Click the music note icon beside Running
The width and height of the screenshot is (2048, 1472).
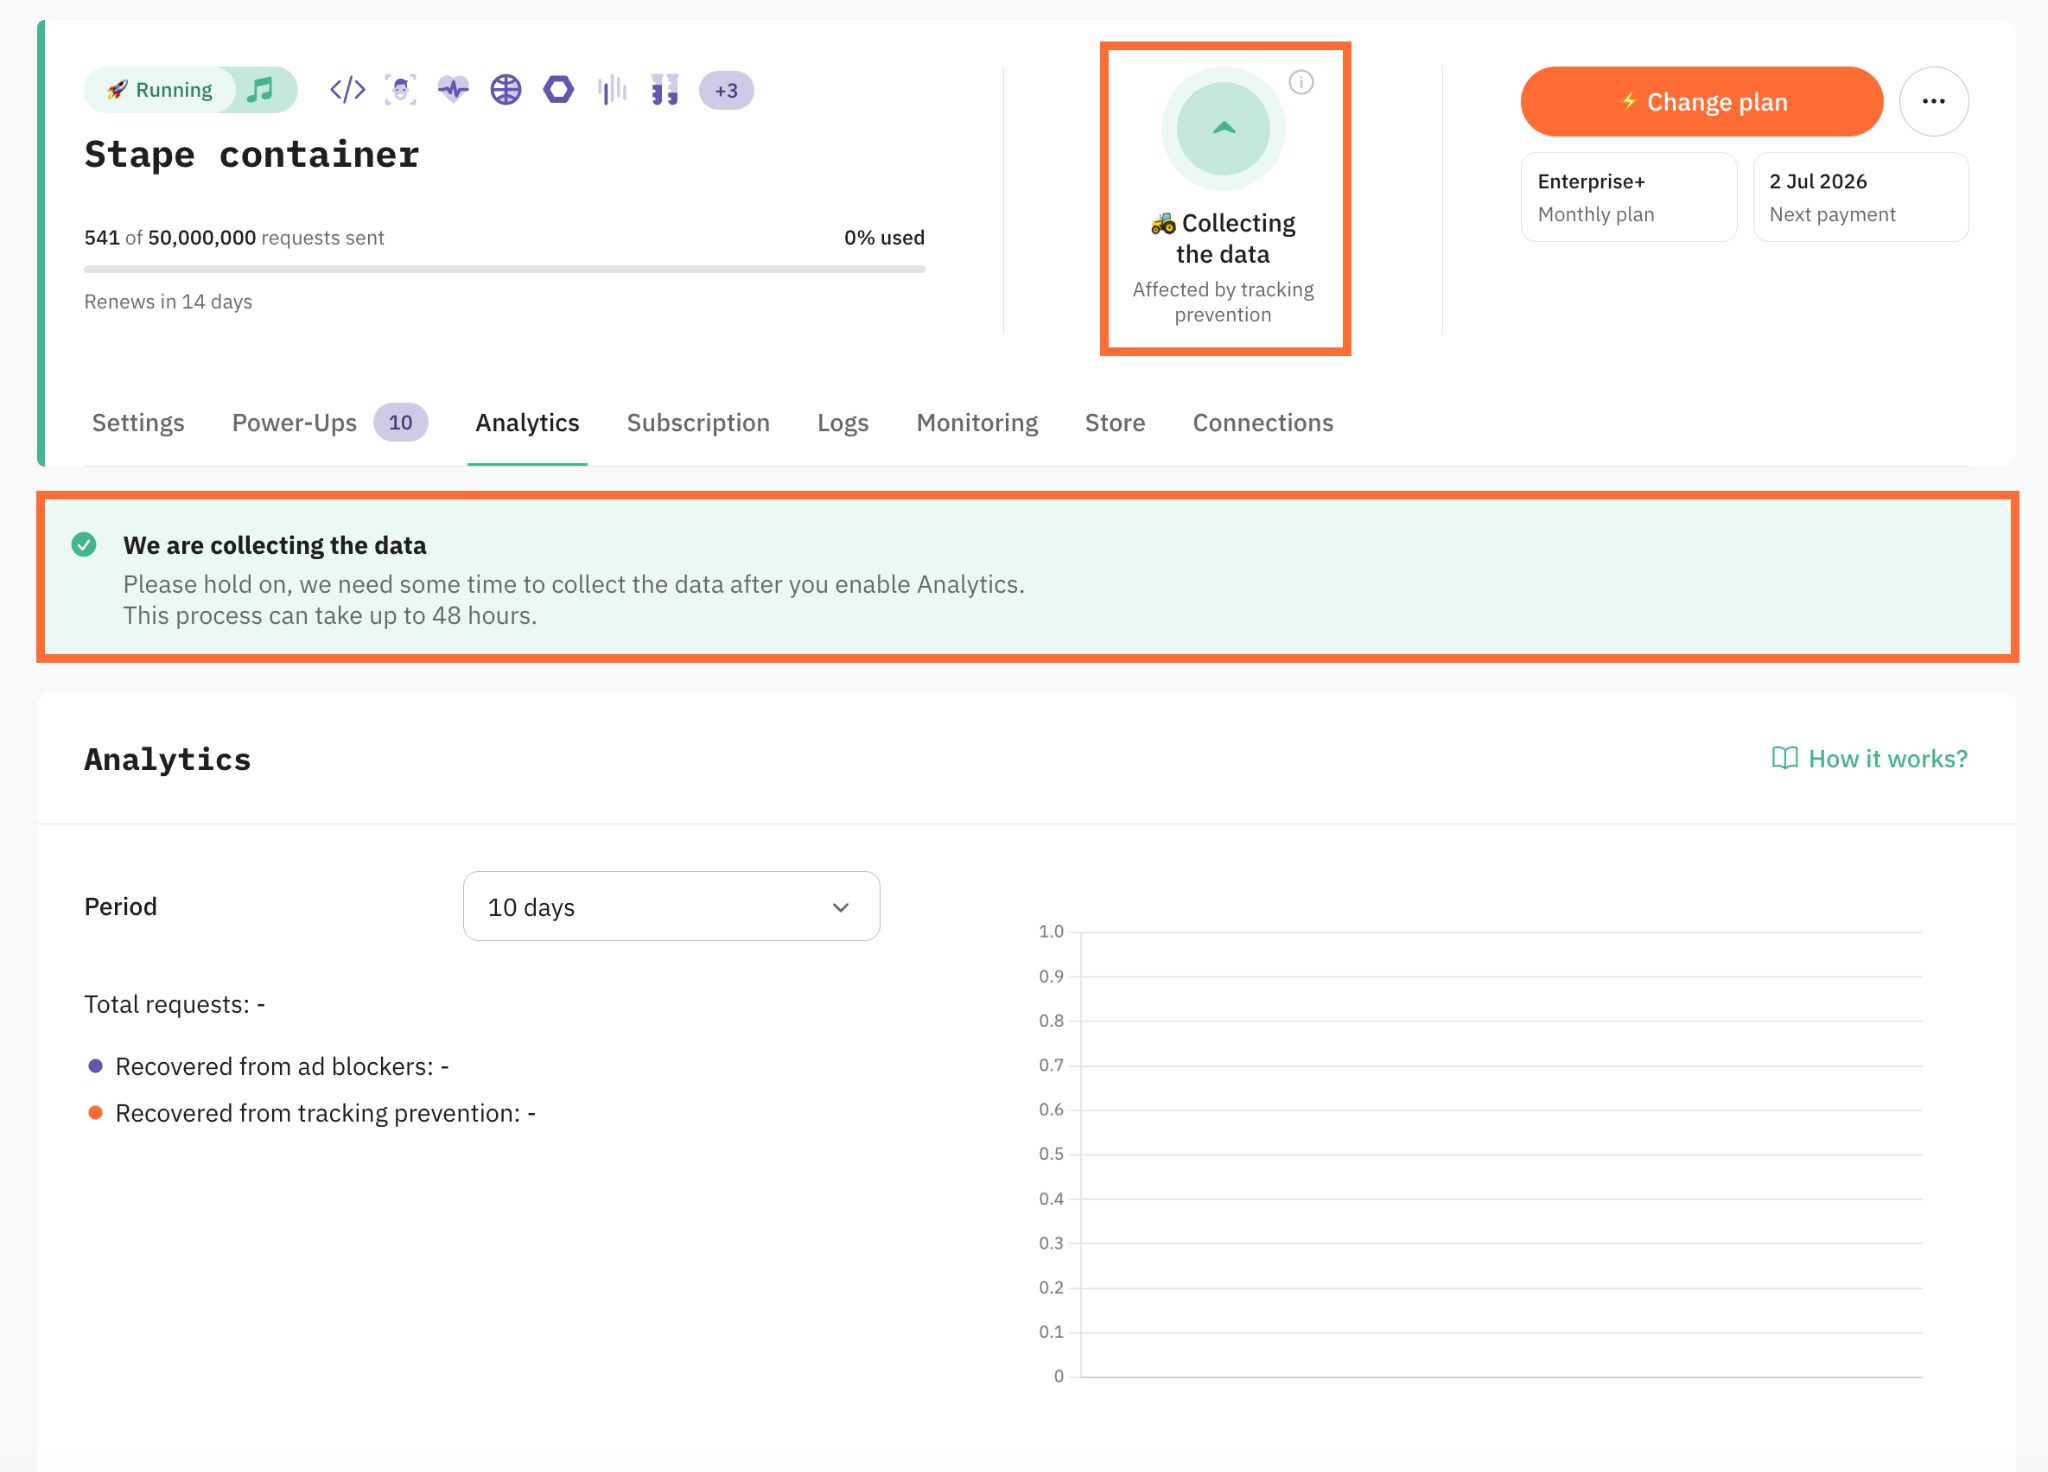(x=260, y=90)
